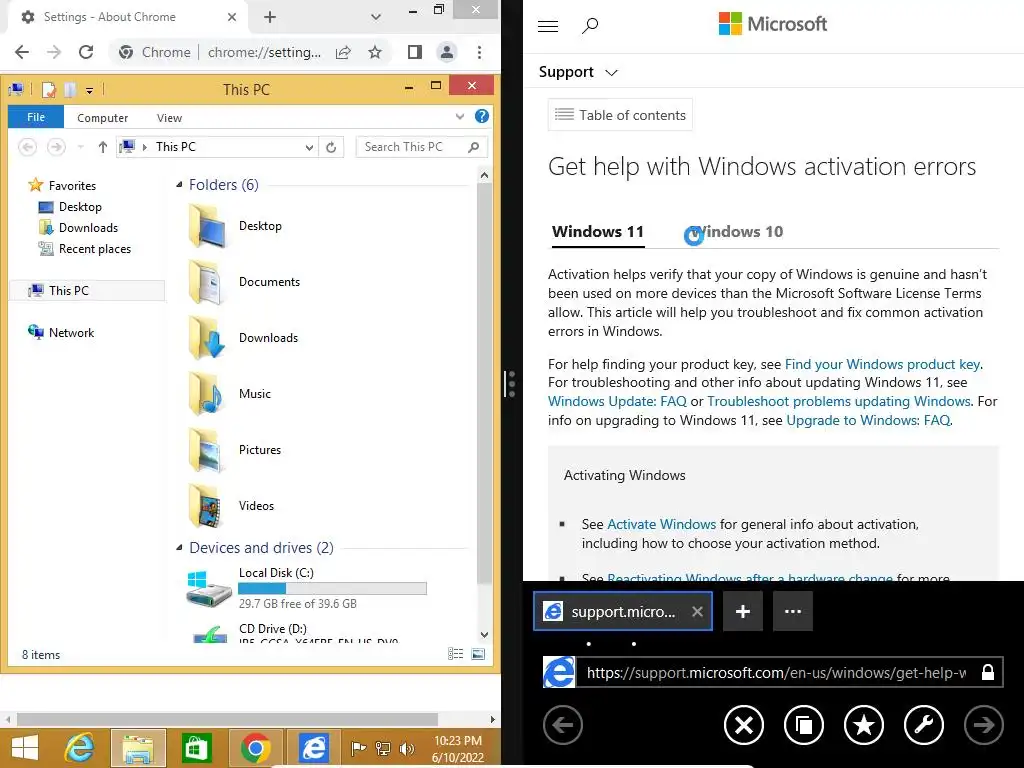The height and width of the screenshot is (768, 1024).
Task: Open a new Chrome tab with plus
Action: tap(270, 17)
